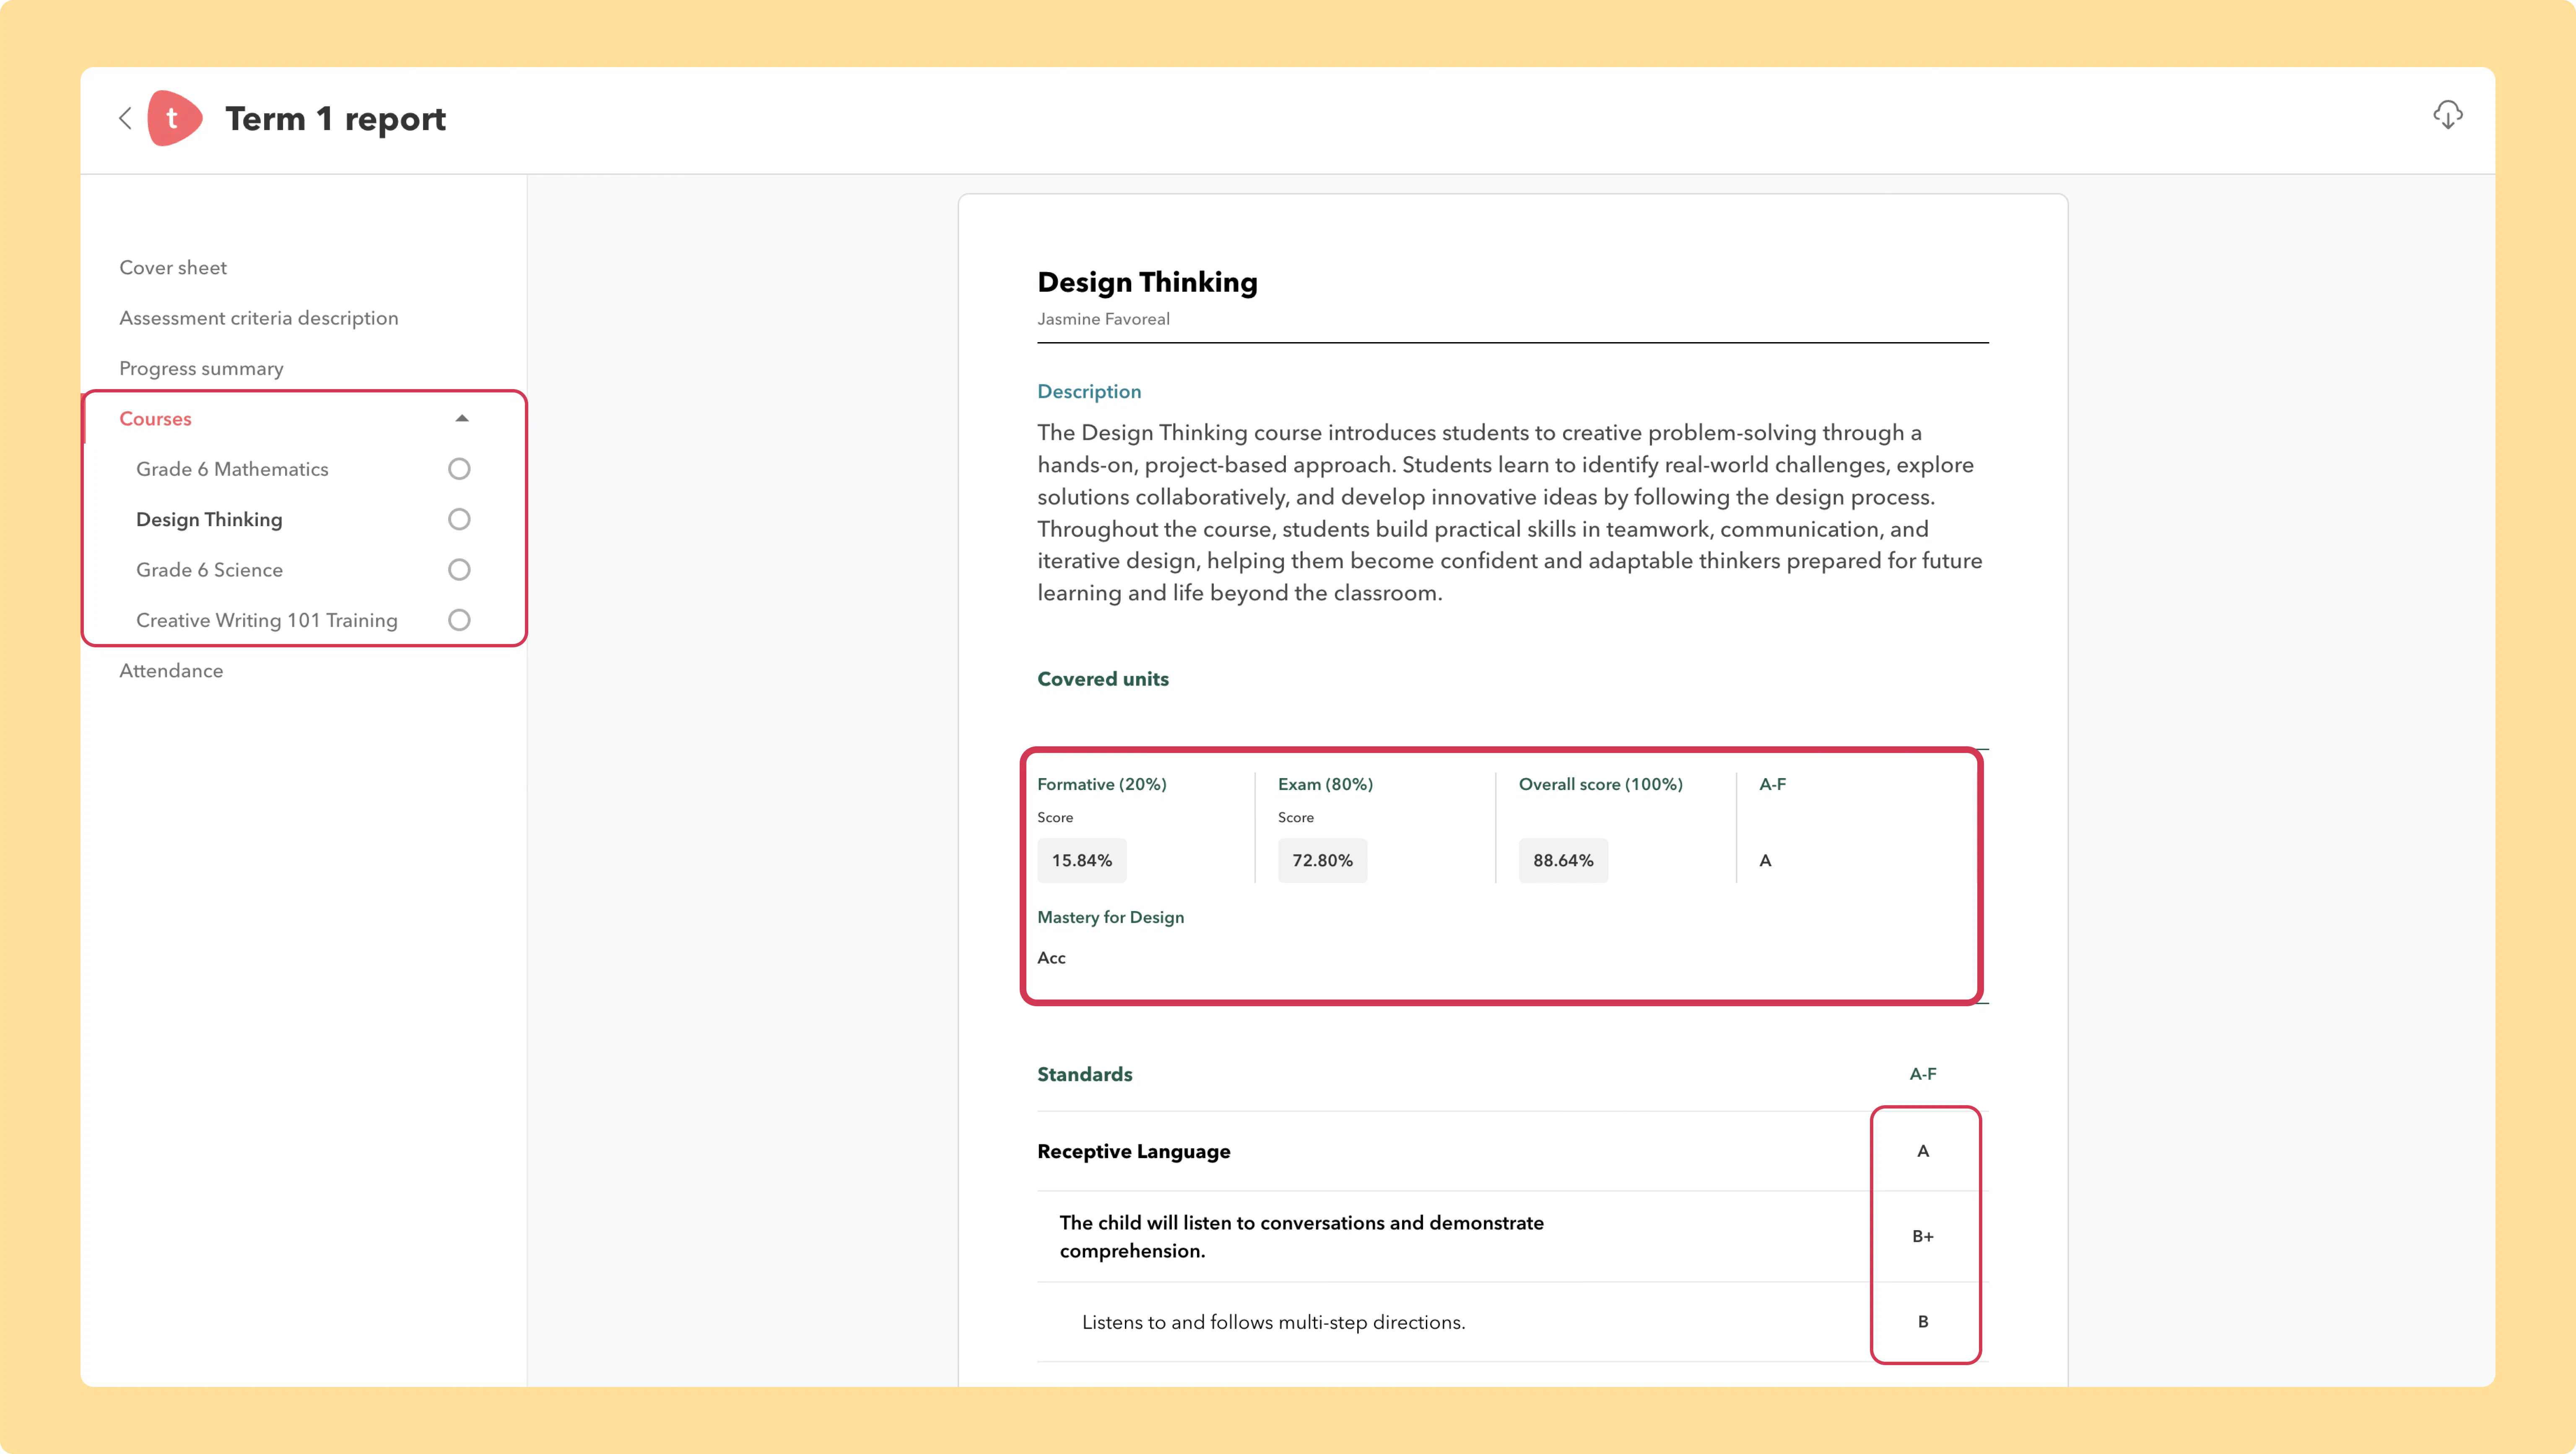Screen dimensions: 2576x1454
Task: Click the Design Thinking page heading
Action: tap(1147, 282)
